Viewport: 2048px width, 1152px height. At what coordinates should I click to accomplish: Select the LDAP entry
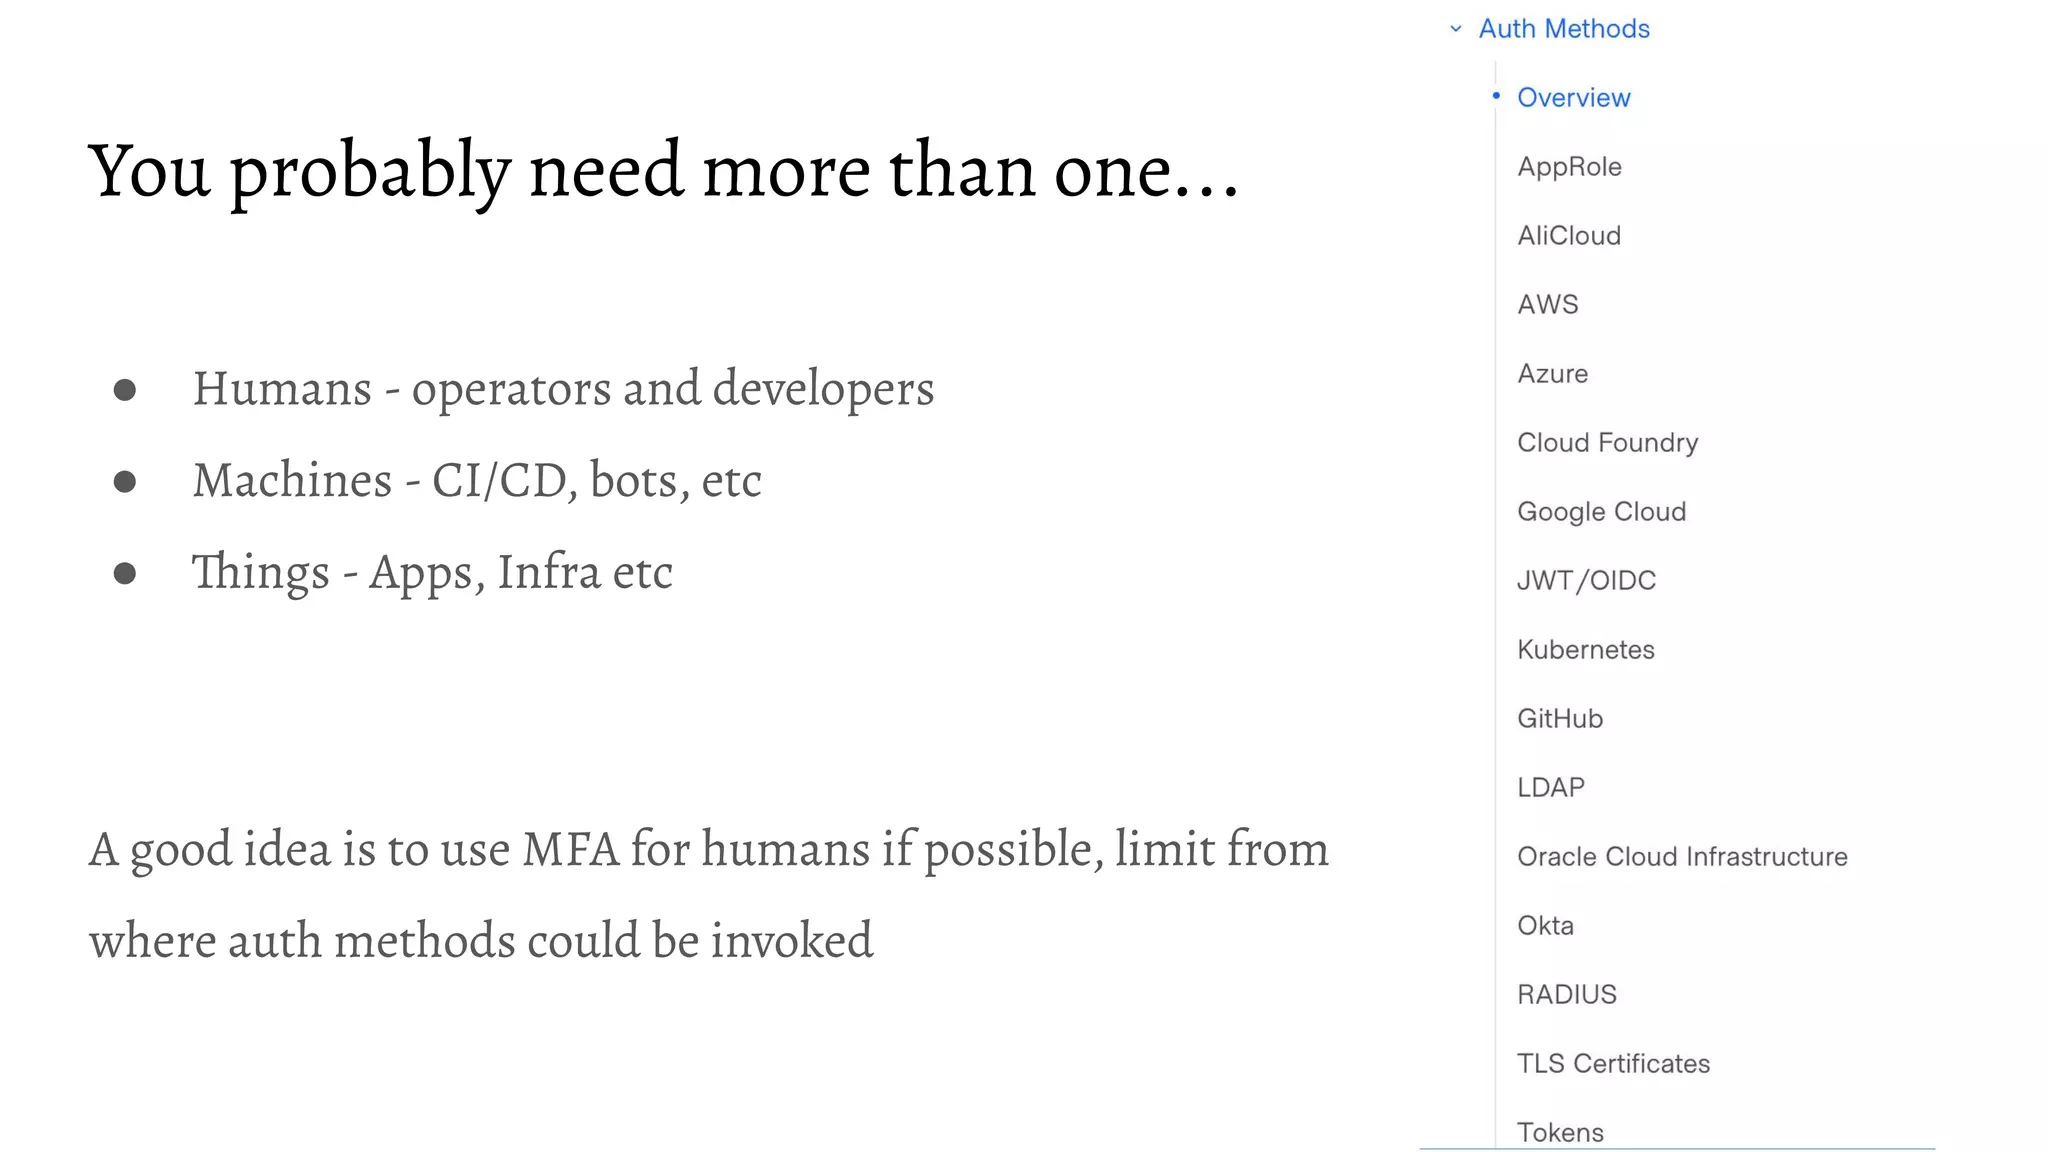coord(1551,788)
